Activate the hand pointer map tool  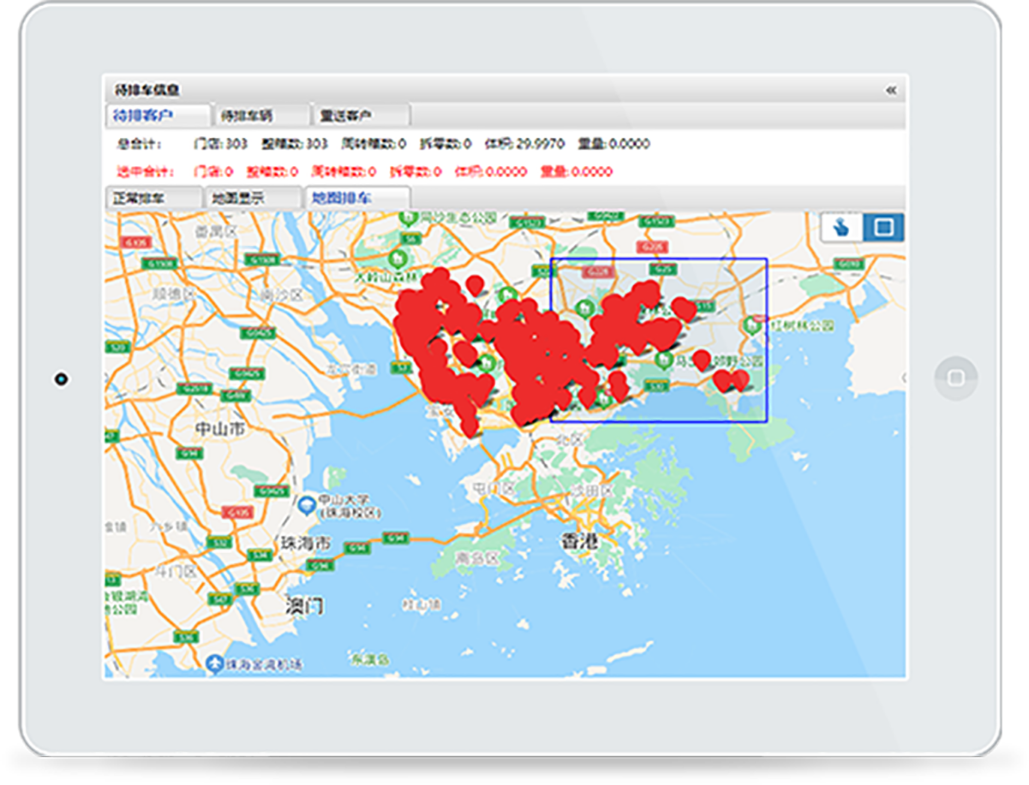click(x=841, y=228)
